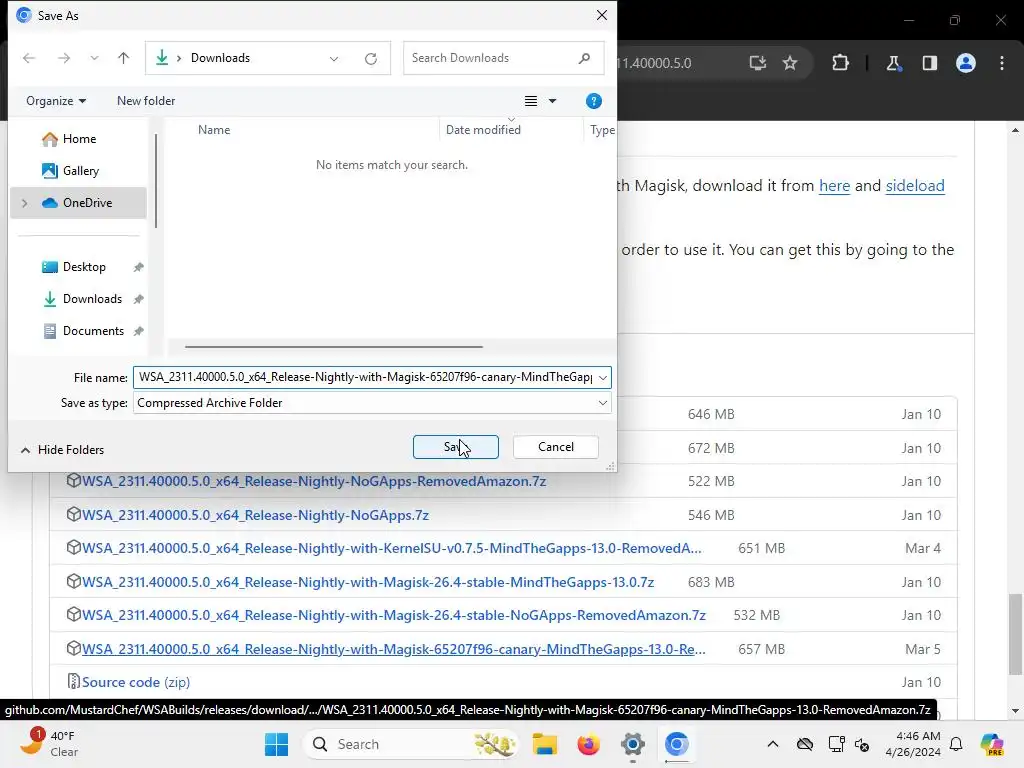Go back in Save As dialog
1024x768 pixels.
(x=29, y=58)
